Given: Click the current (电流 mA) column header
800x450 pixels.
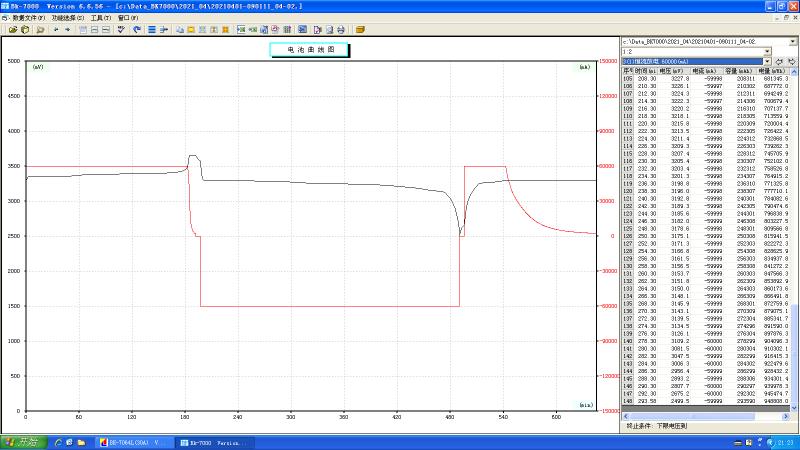Looking at the screenshot, I should click(x=705, y=71).
